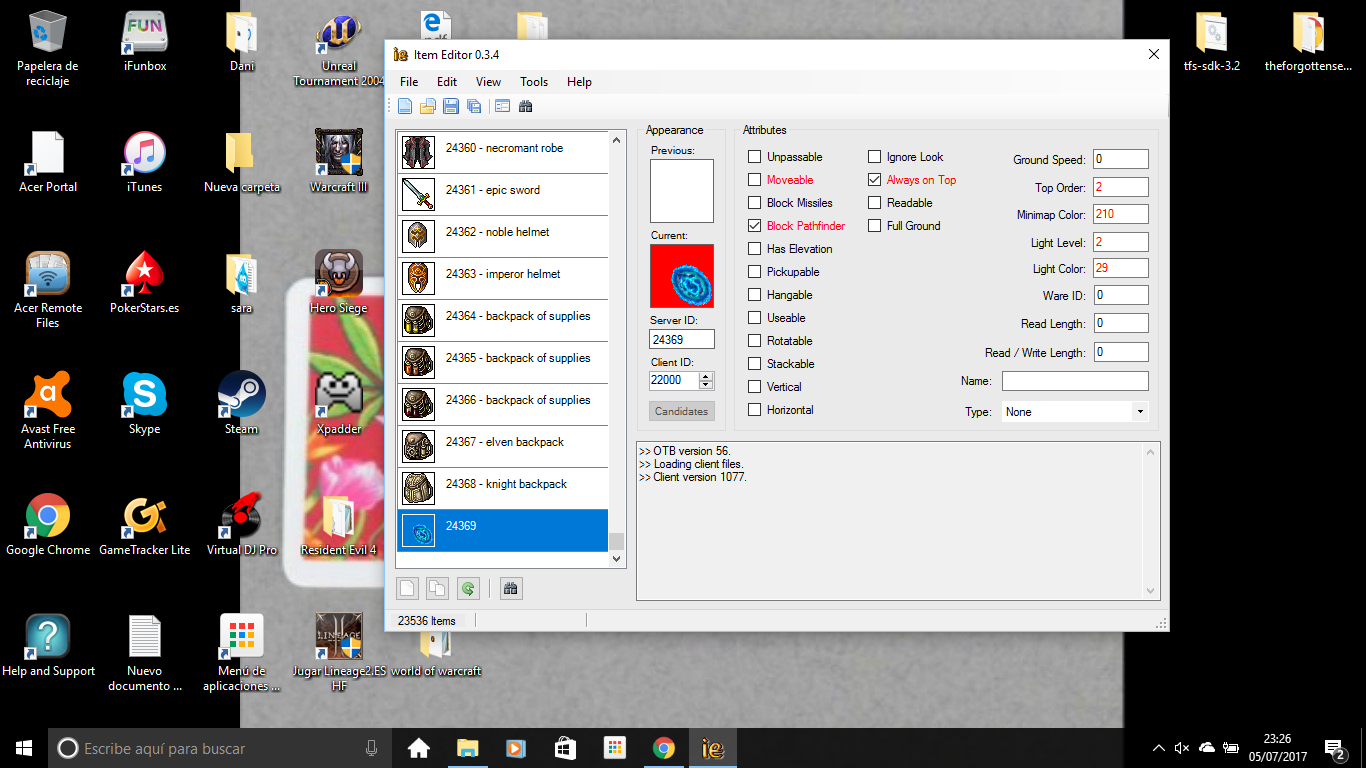Enable the Ignore Look checkbox
This screenshot has height=768, width=1366.
[x=875, y=157]
